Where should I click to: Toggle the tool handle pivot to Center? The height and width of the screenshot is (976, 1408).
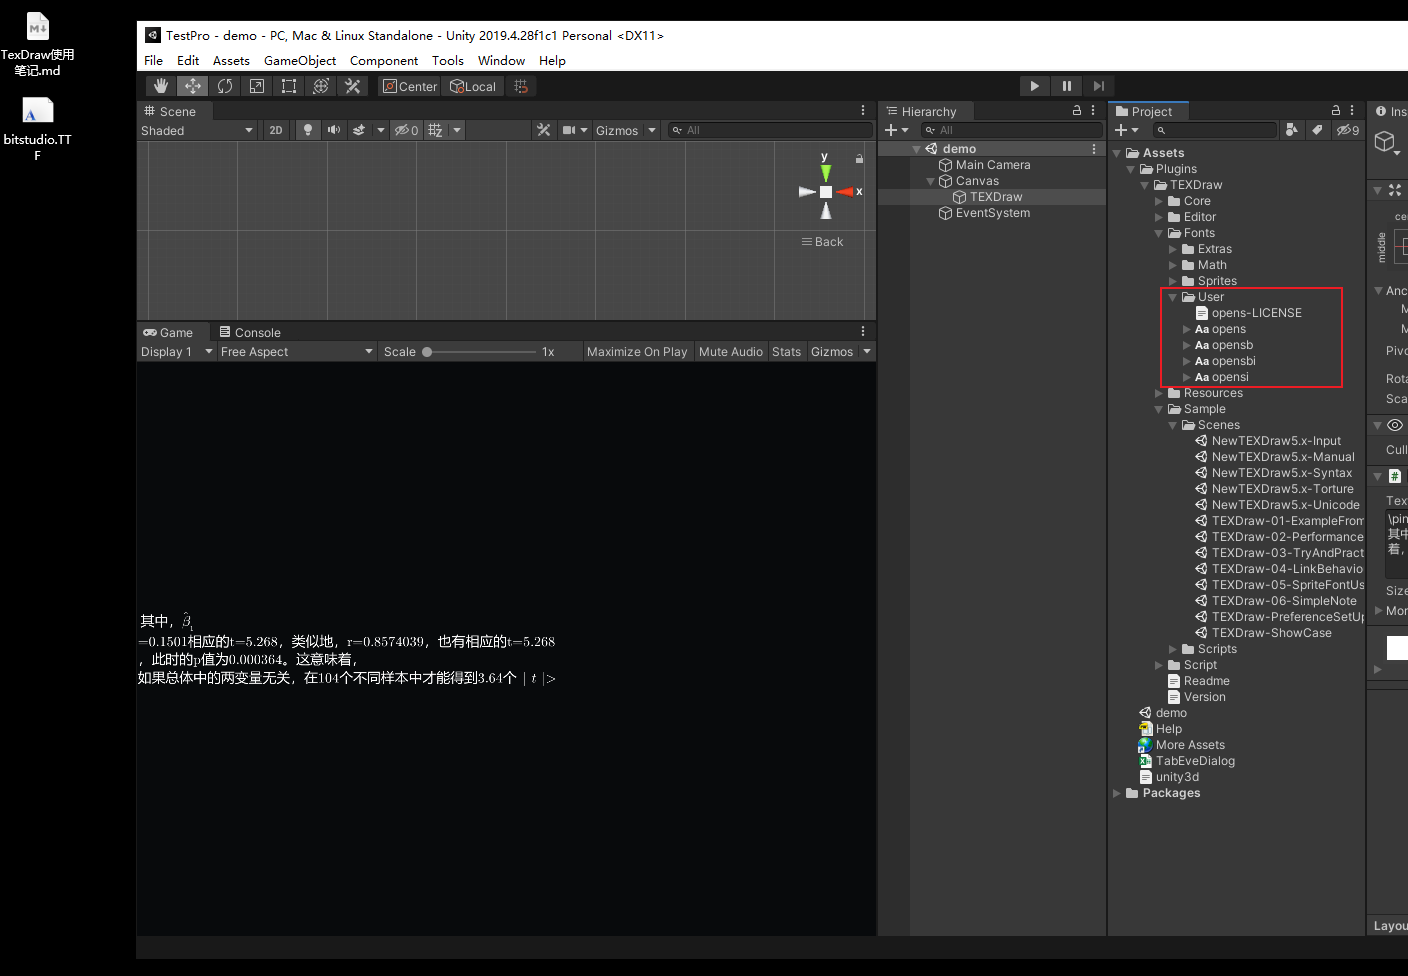(x=409, y=86)
